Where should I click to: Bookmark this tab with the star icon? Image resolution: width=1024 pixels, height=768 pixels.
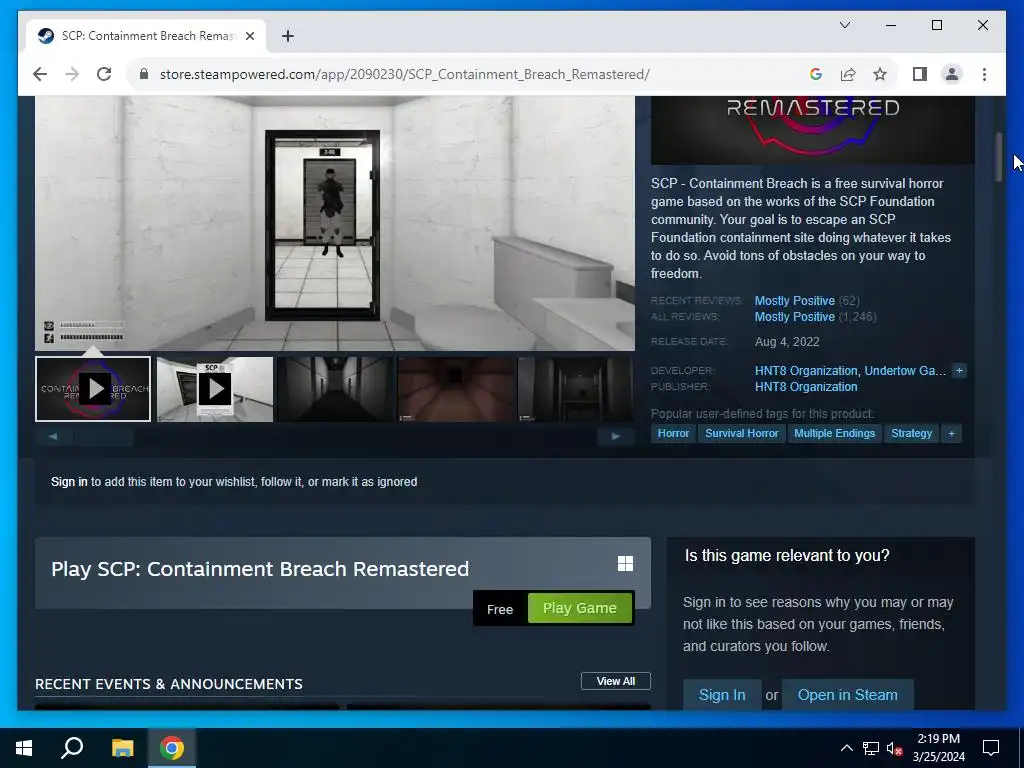pos(880,74)
